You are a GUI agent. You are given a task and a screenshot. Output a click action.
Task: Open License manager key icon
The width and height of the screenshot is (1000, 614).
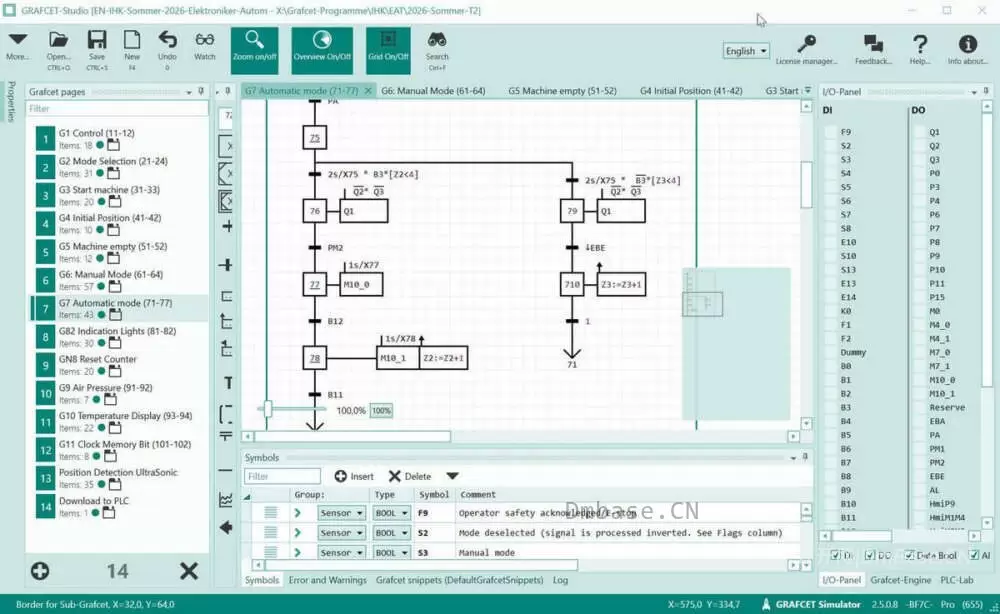pos(806,50)
